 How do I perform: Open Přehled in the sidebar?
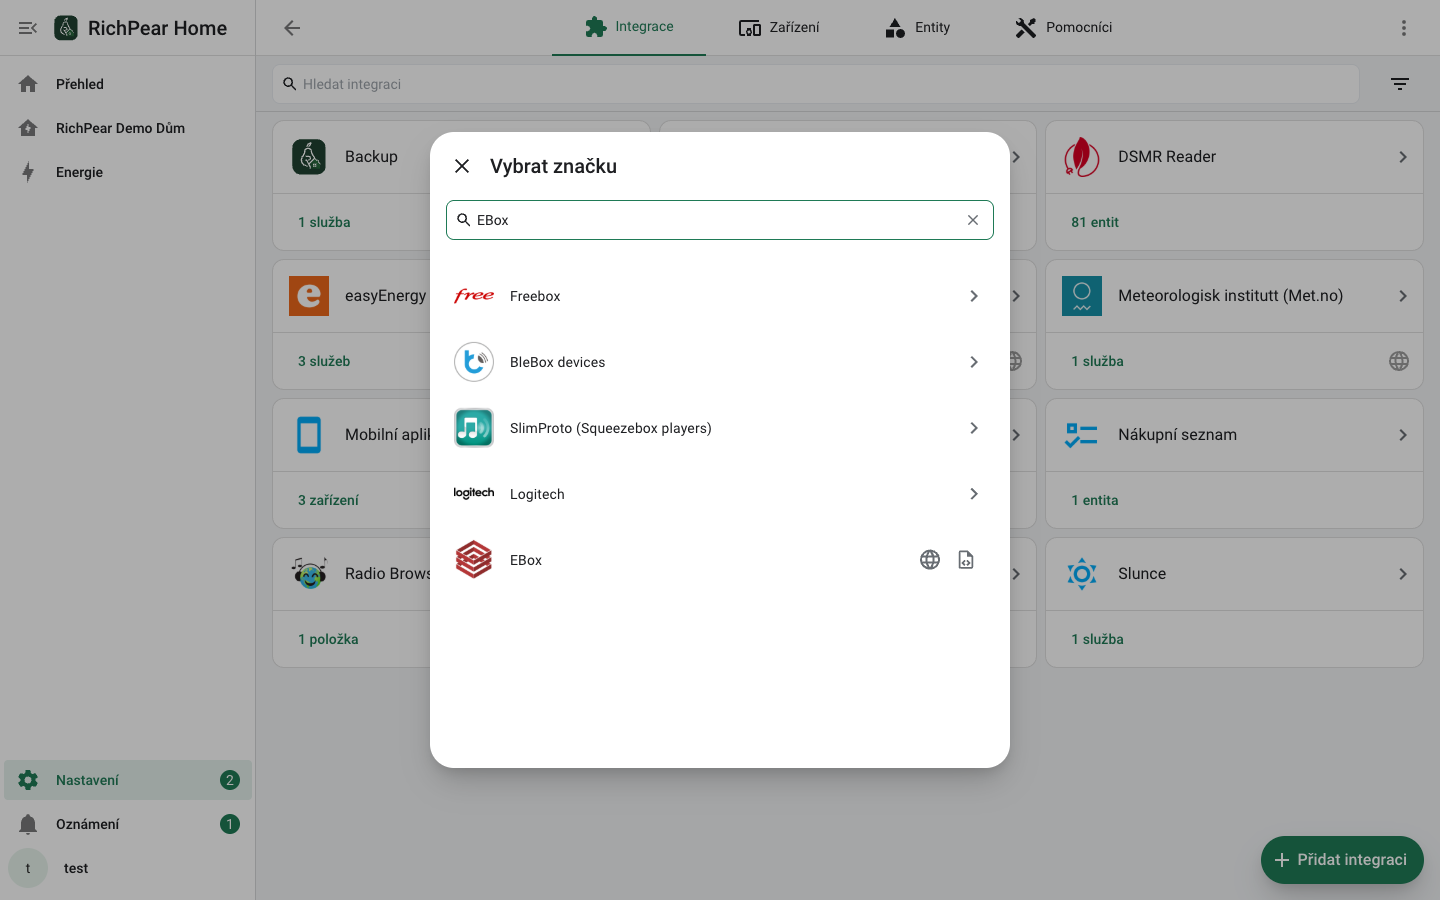point(128,84)
